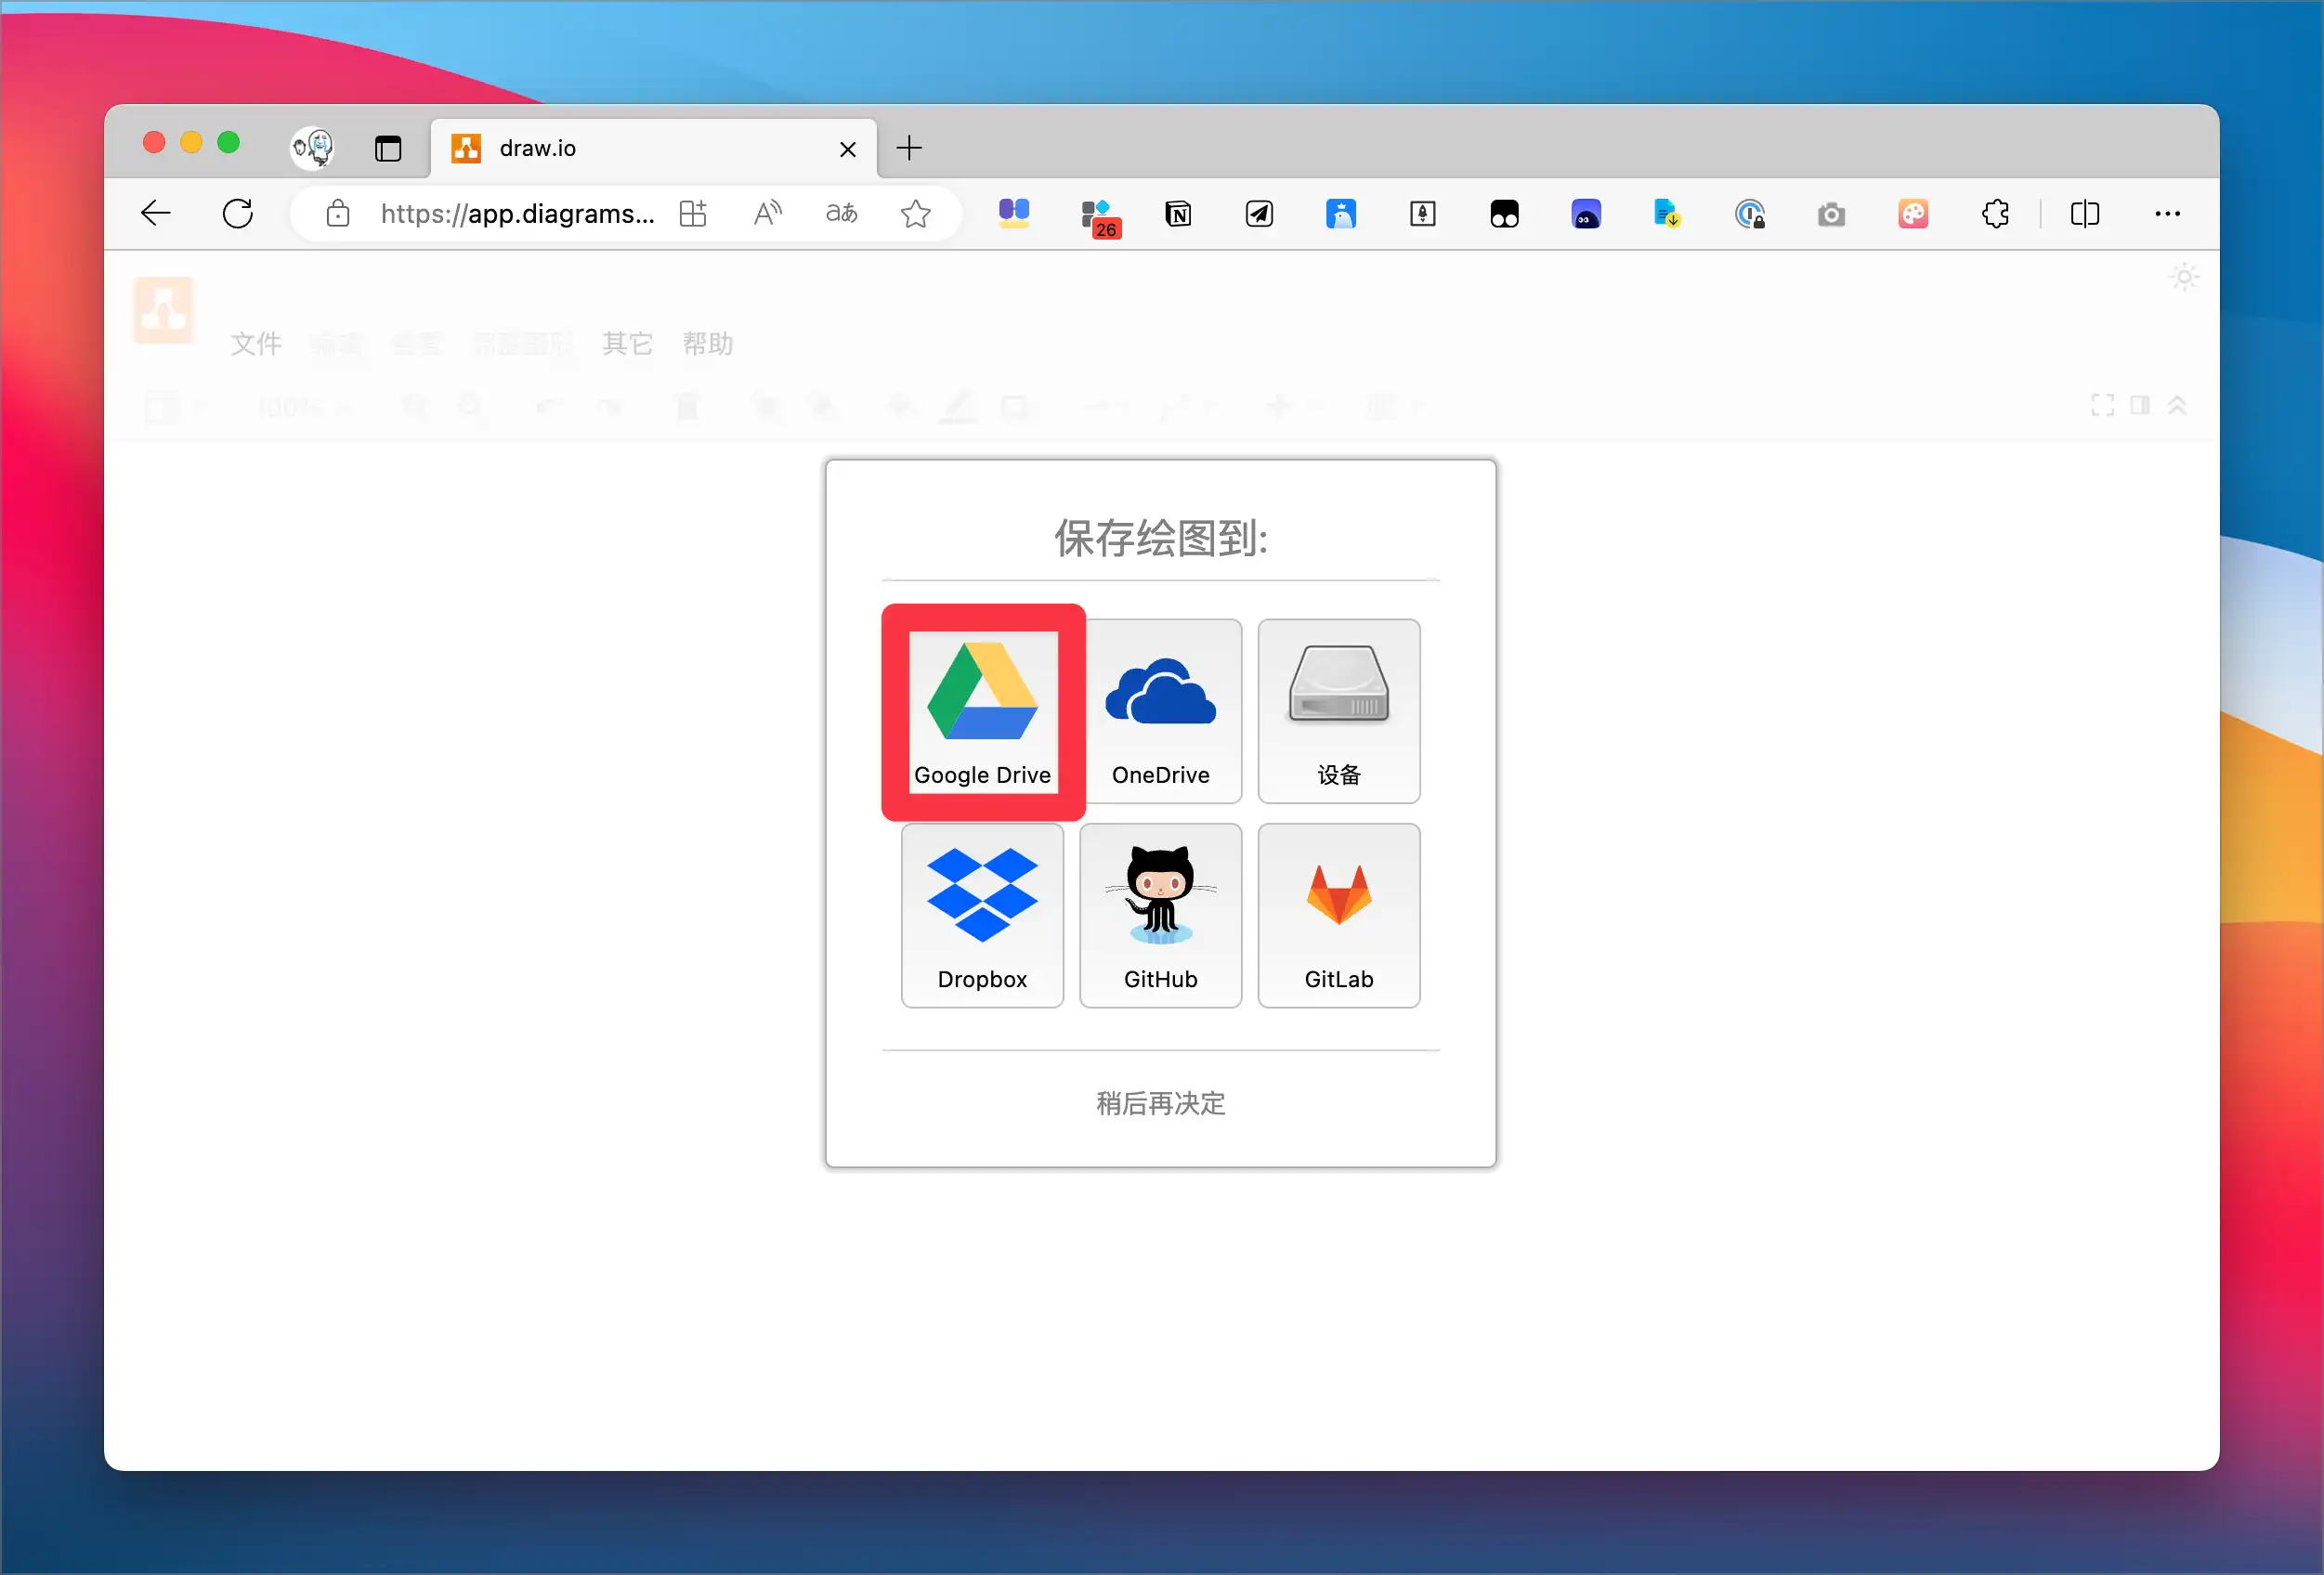Expand the browser three-dots settings menu

tap(2167, 213)
